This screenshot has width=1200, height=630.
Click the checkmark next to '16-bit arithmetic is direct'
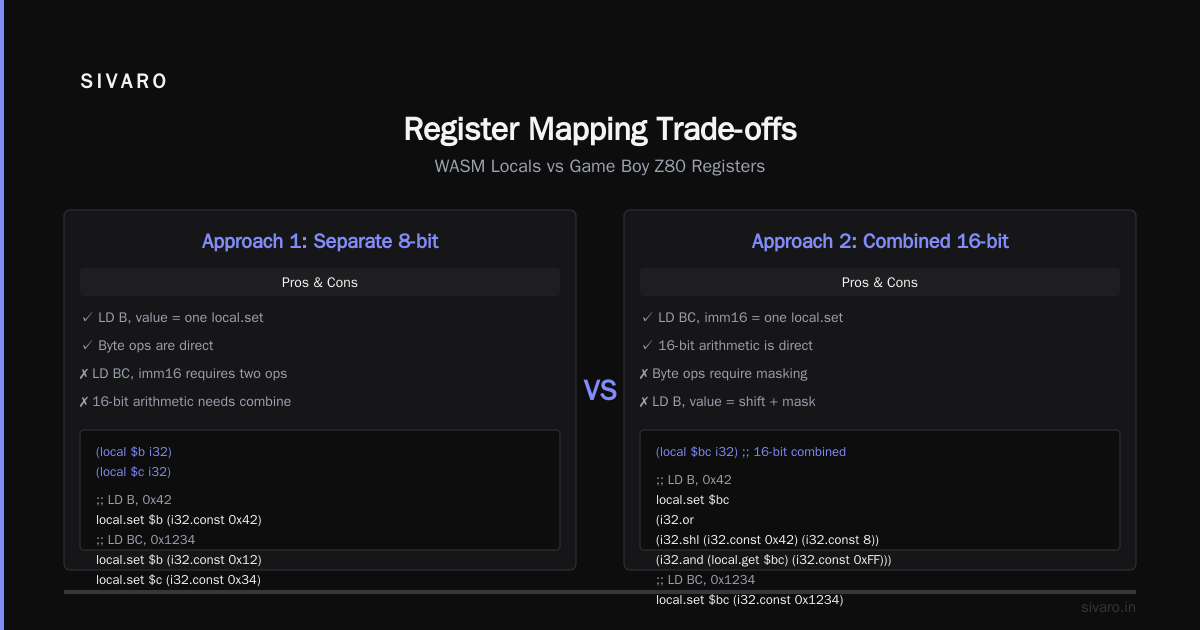[x=646, y=345]
